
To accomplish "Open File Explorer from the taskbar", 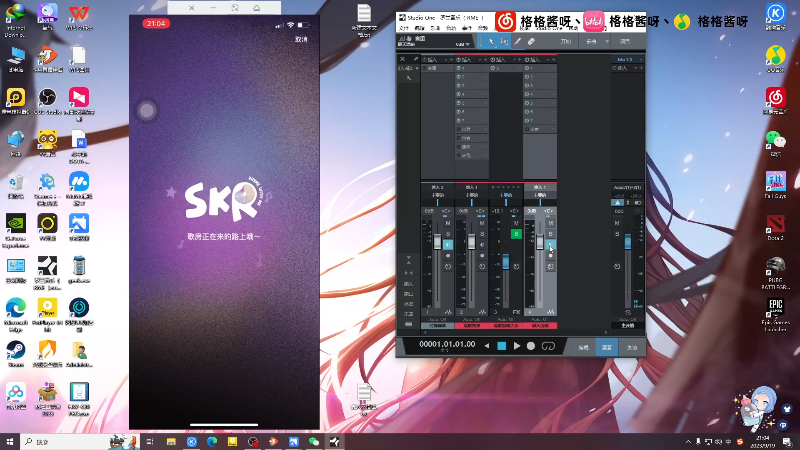I will click(171, 441).
